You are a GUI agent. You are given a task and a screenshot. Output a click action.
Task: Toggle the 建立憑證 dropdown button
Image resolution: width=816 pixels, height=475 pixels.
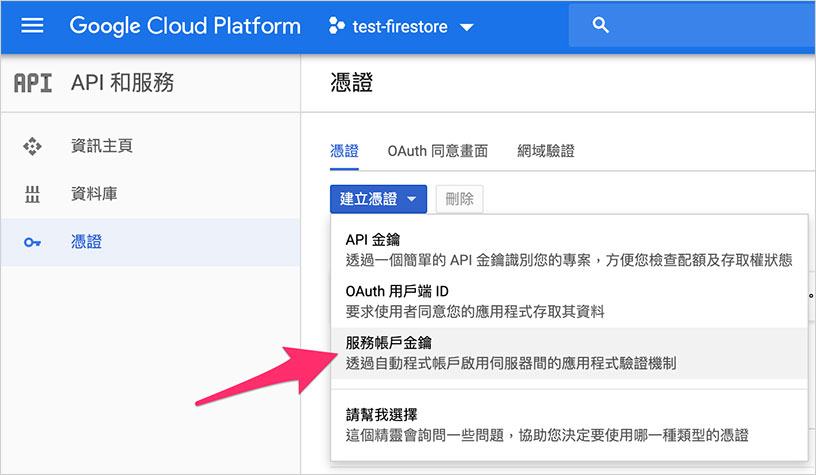coord(379,199)
